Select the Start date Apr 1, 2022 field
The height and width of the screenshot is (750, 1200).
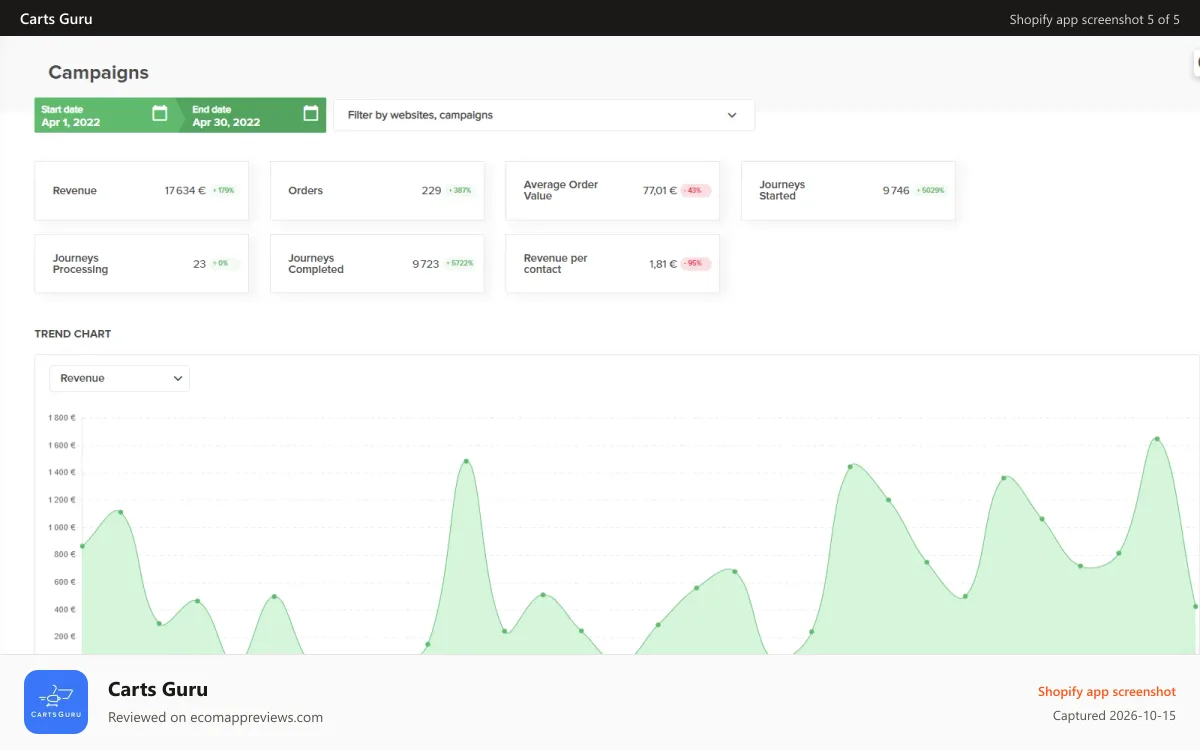tap(106, 115)
